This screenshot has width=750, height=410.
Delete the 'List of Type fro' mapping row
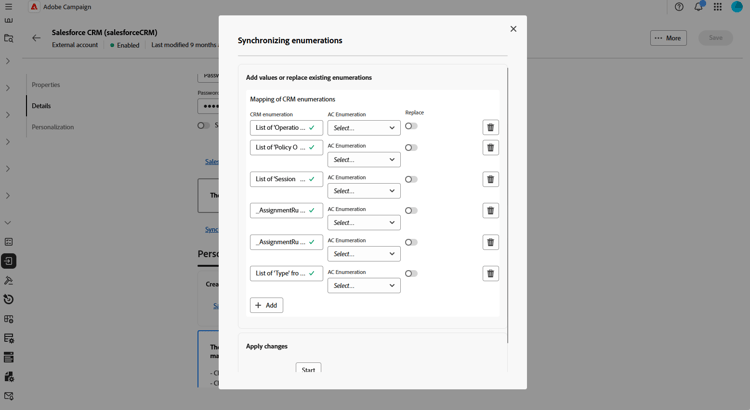[490, 274]
